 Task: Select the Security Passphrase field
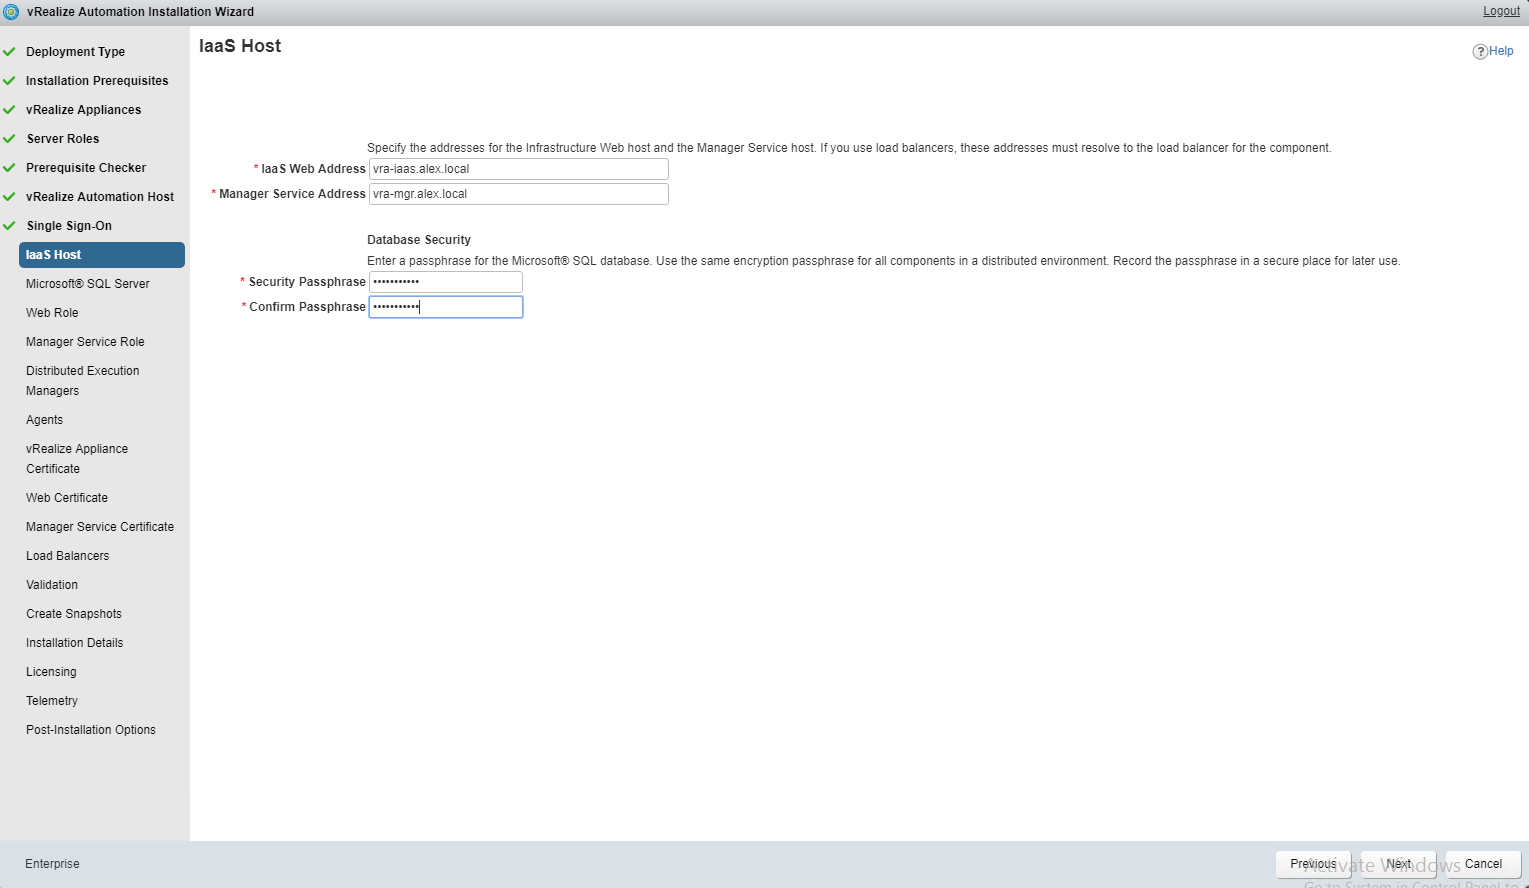pos(445,282)
